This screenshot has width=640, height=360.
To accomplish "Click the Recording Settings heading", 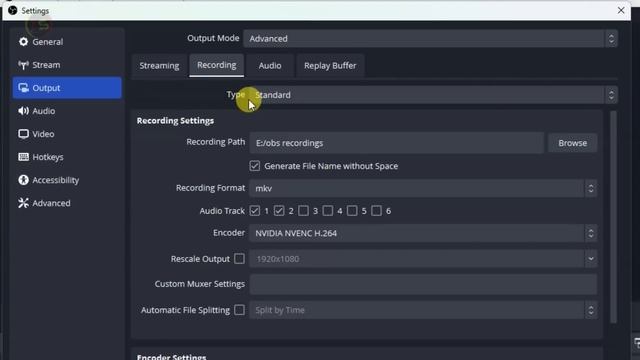I will pos(175,121).
